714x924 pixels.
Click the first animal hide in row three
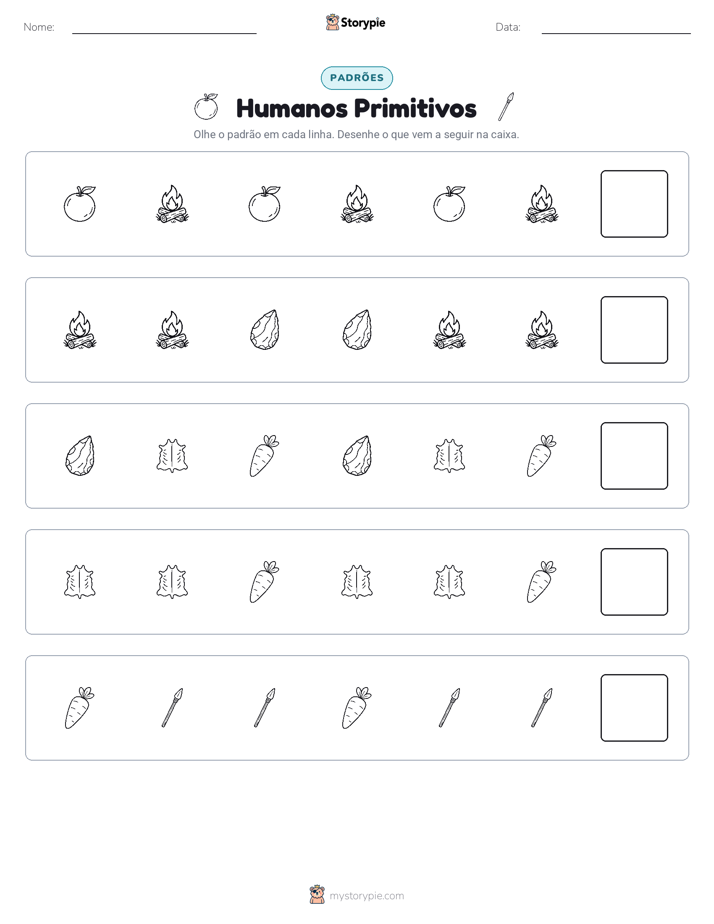172,456
